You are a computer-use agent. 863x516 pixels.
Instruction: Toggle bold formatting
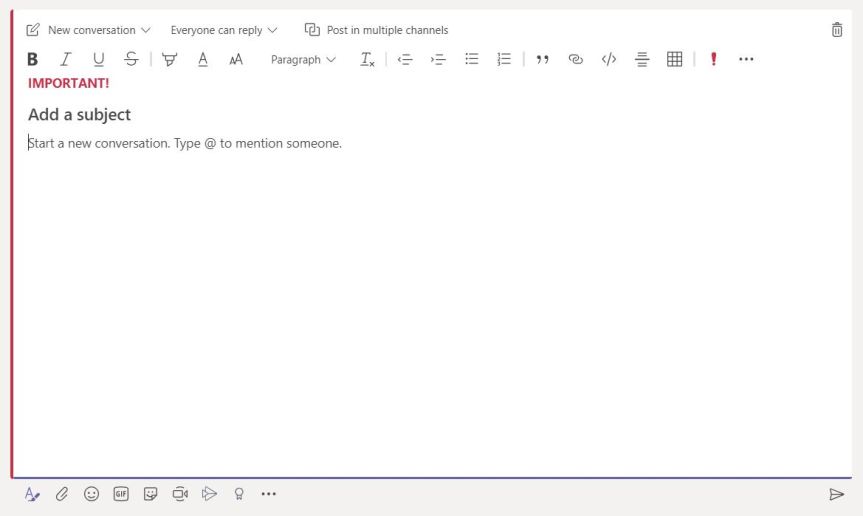[32, 59]
